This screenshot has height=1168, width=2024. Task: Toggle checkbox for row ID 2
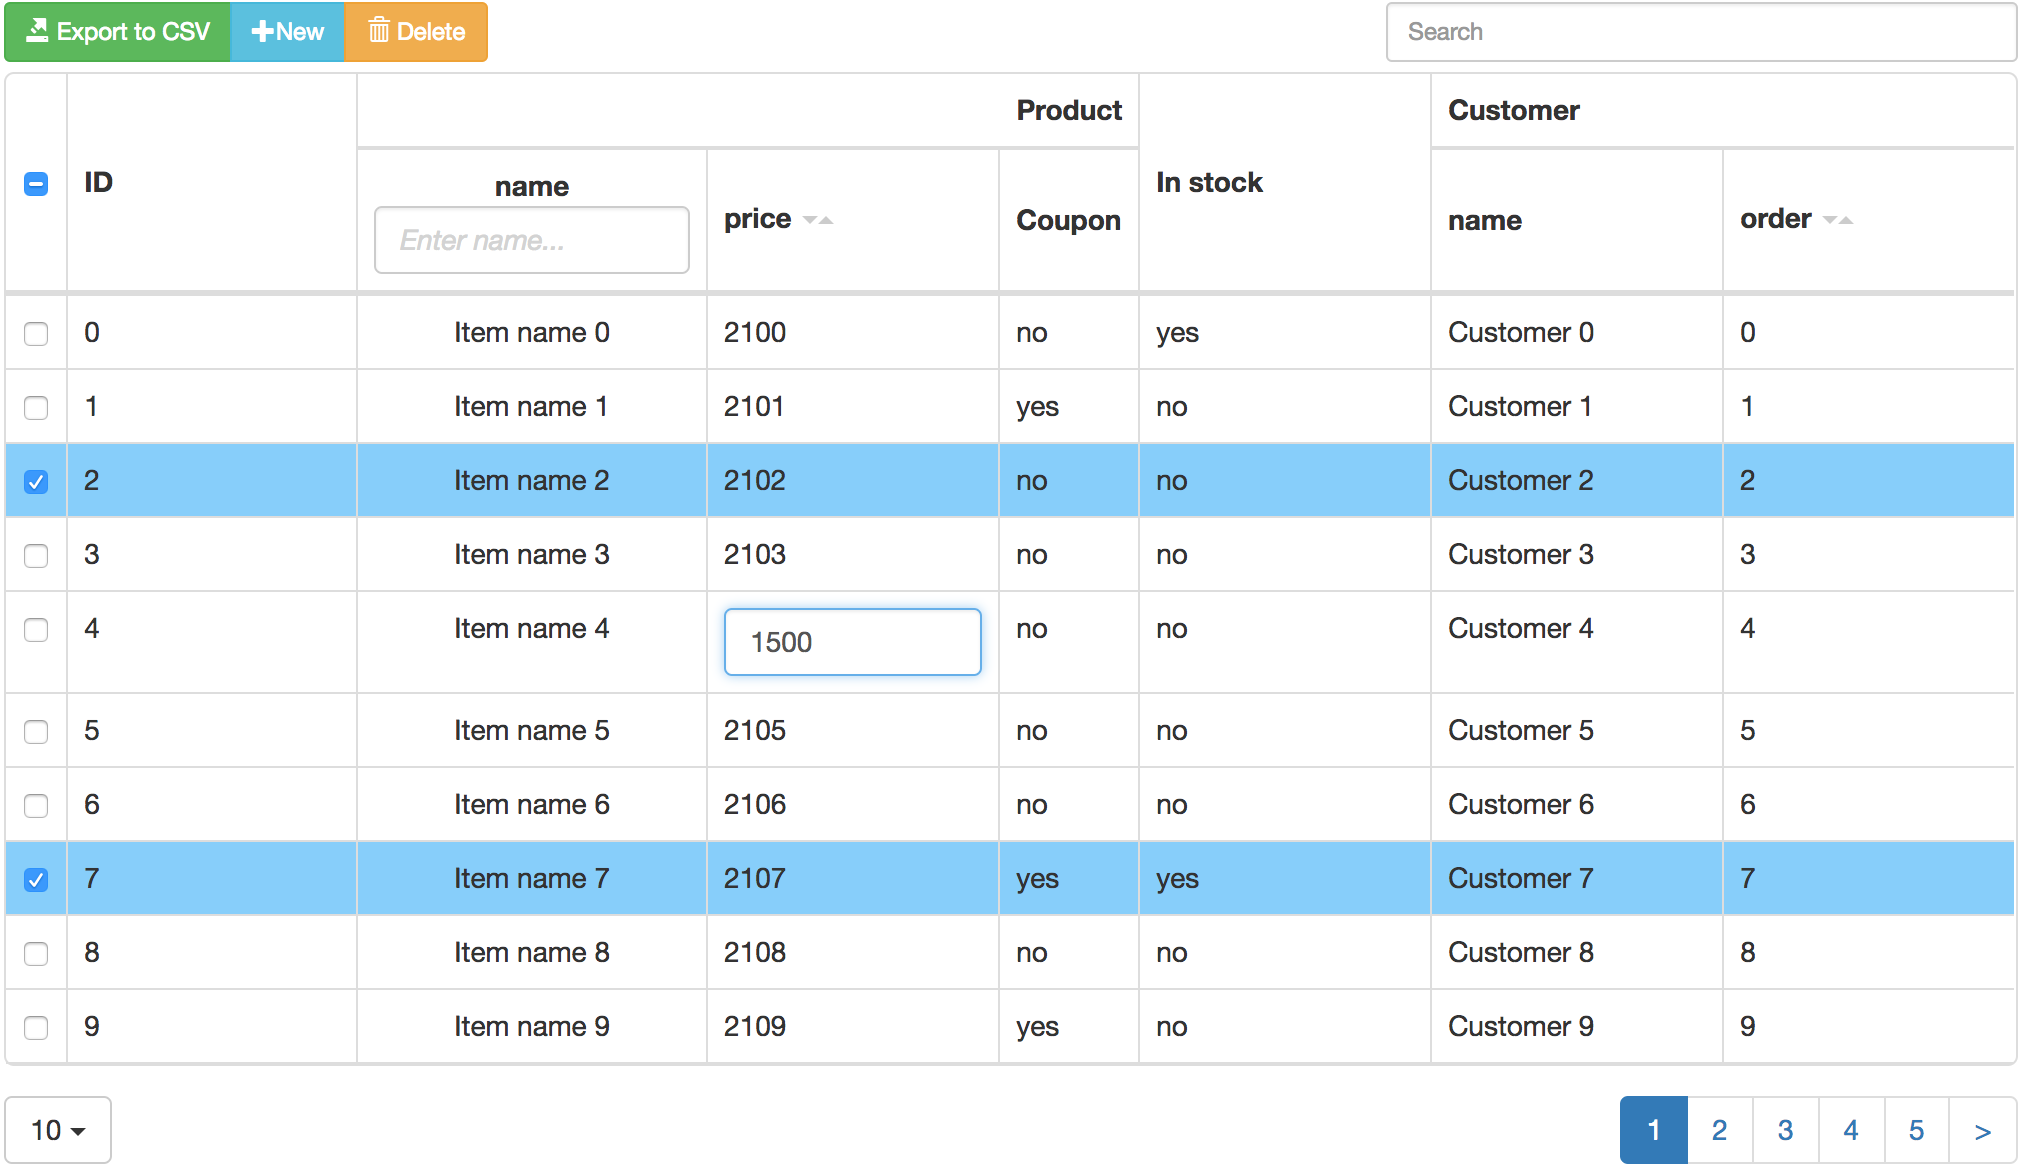click(x=36, y=482)
